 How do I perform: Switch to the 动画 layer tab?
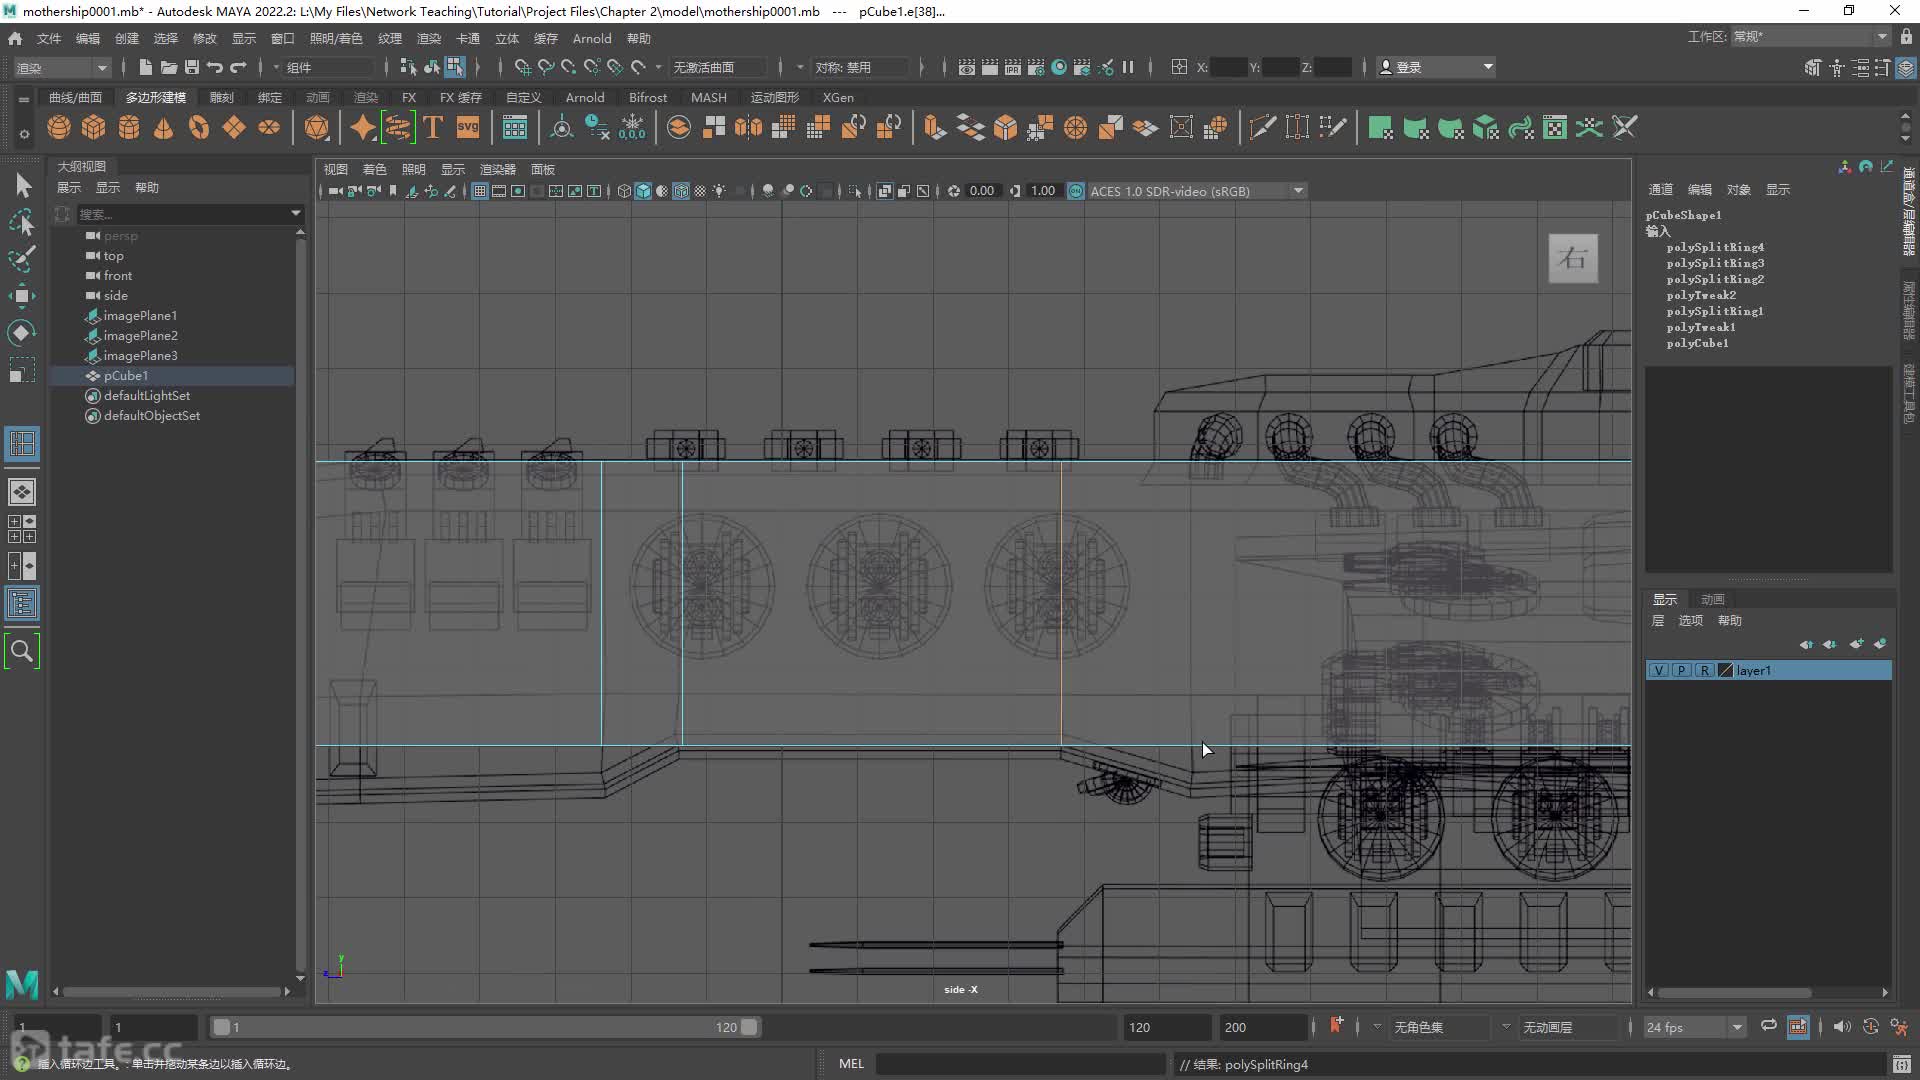[x=1712, y=599]
